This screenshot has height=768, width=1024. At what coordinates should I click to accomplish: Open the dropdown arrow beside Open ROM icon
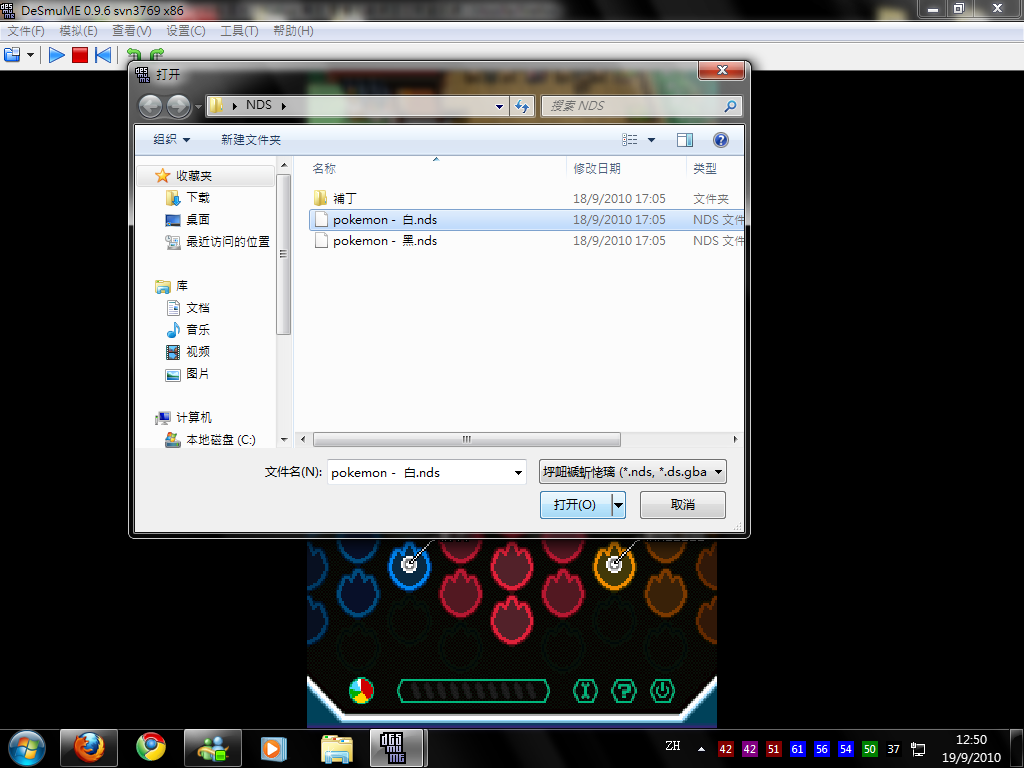(30, 55)
